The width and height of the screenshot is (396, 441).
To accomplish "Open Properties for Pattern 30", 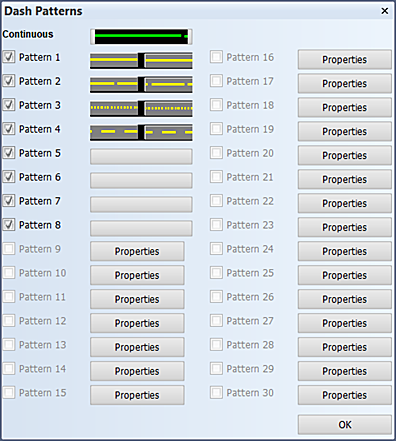I will tap(345, 395).
